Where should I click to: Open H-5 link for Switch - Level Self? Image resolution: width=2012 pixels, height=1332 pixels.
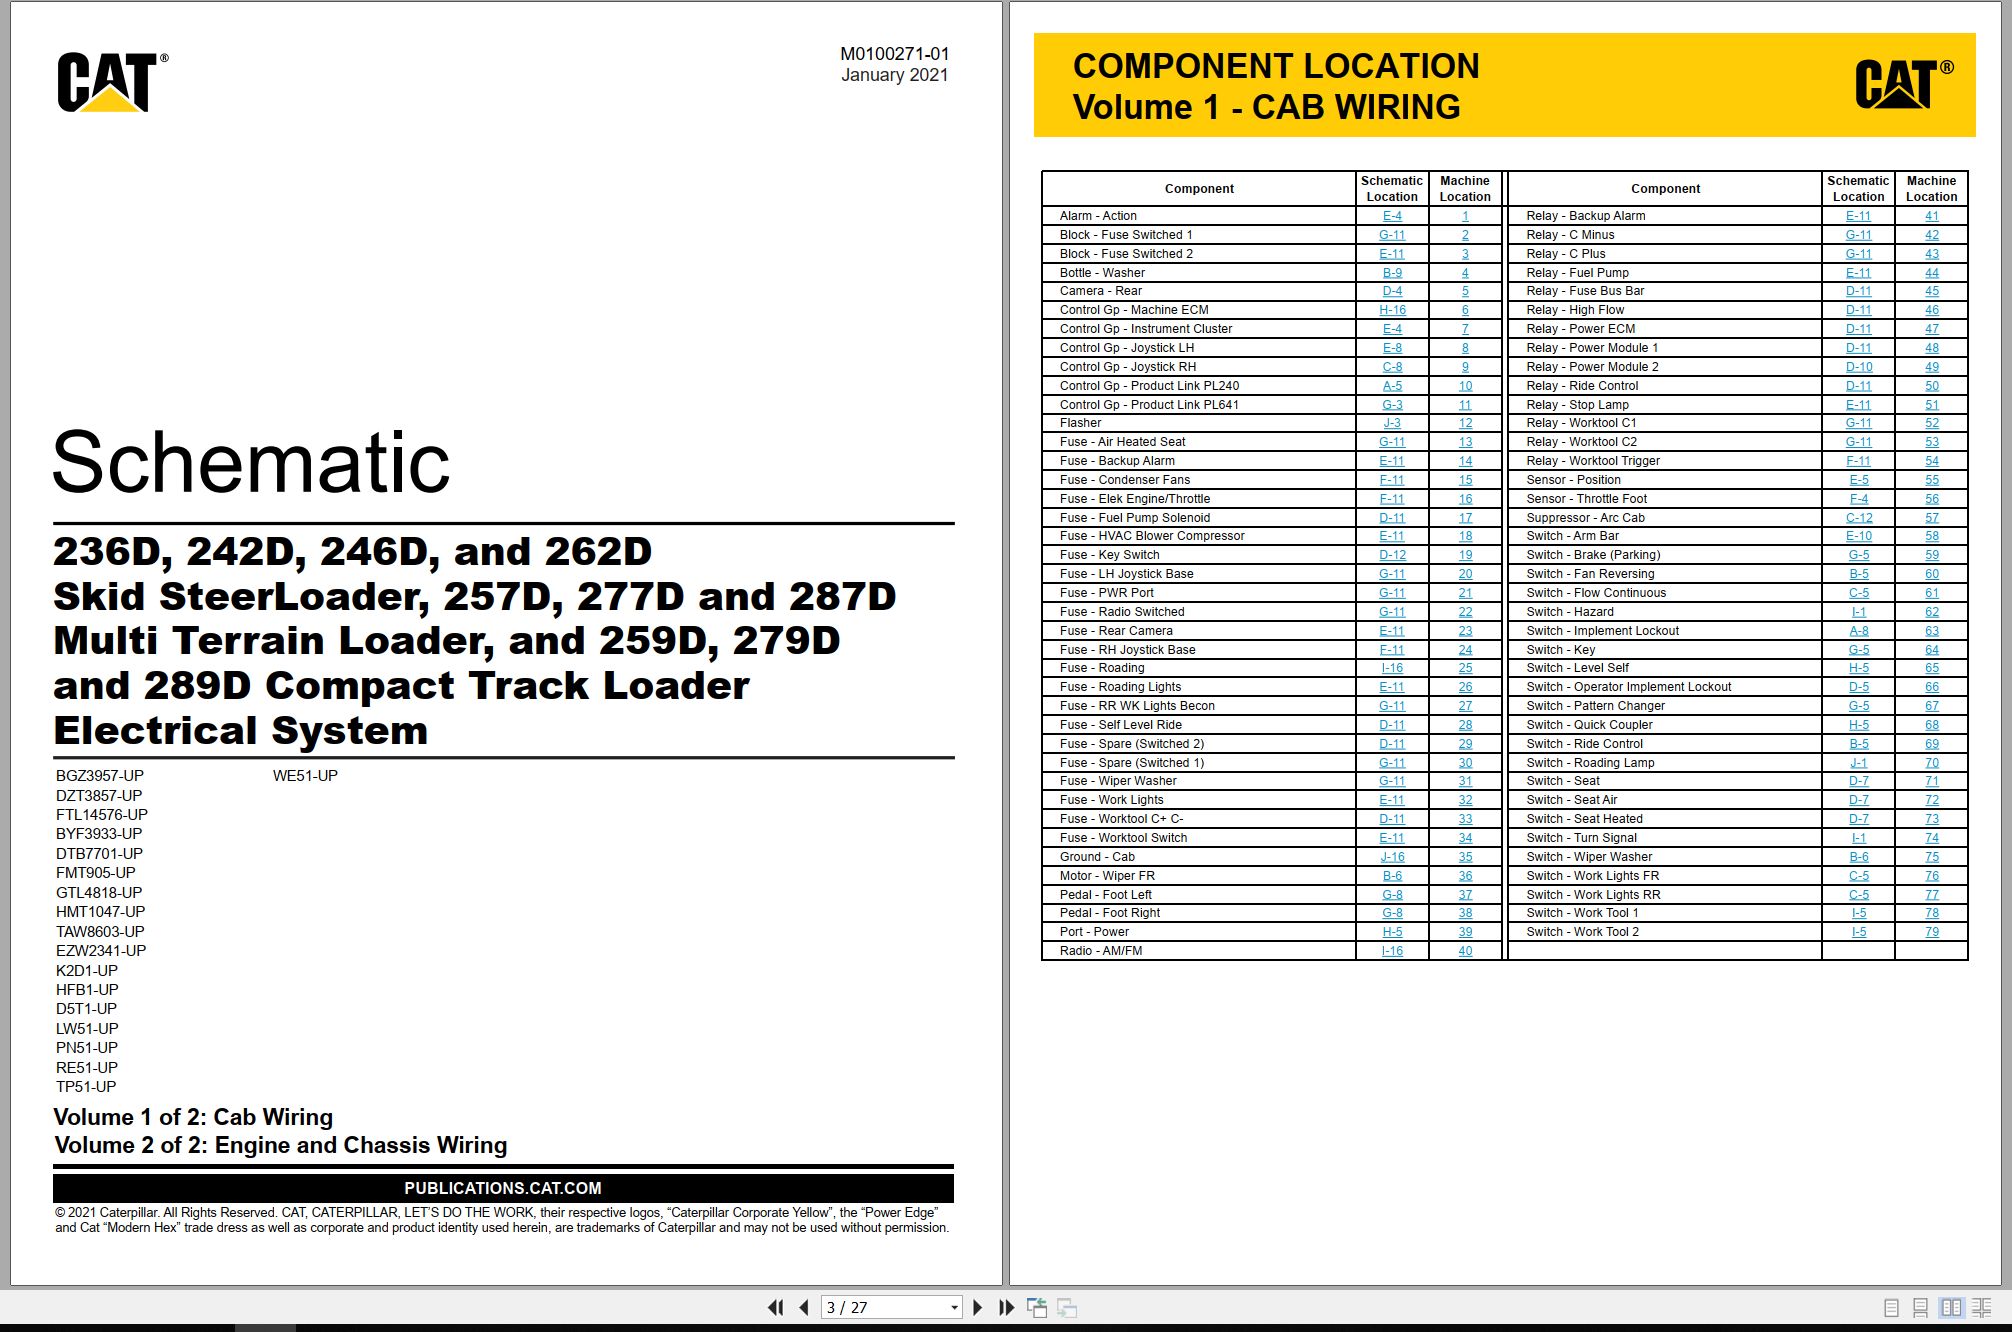[1858, 668]
